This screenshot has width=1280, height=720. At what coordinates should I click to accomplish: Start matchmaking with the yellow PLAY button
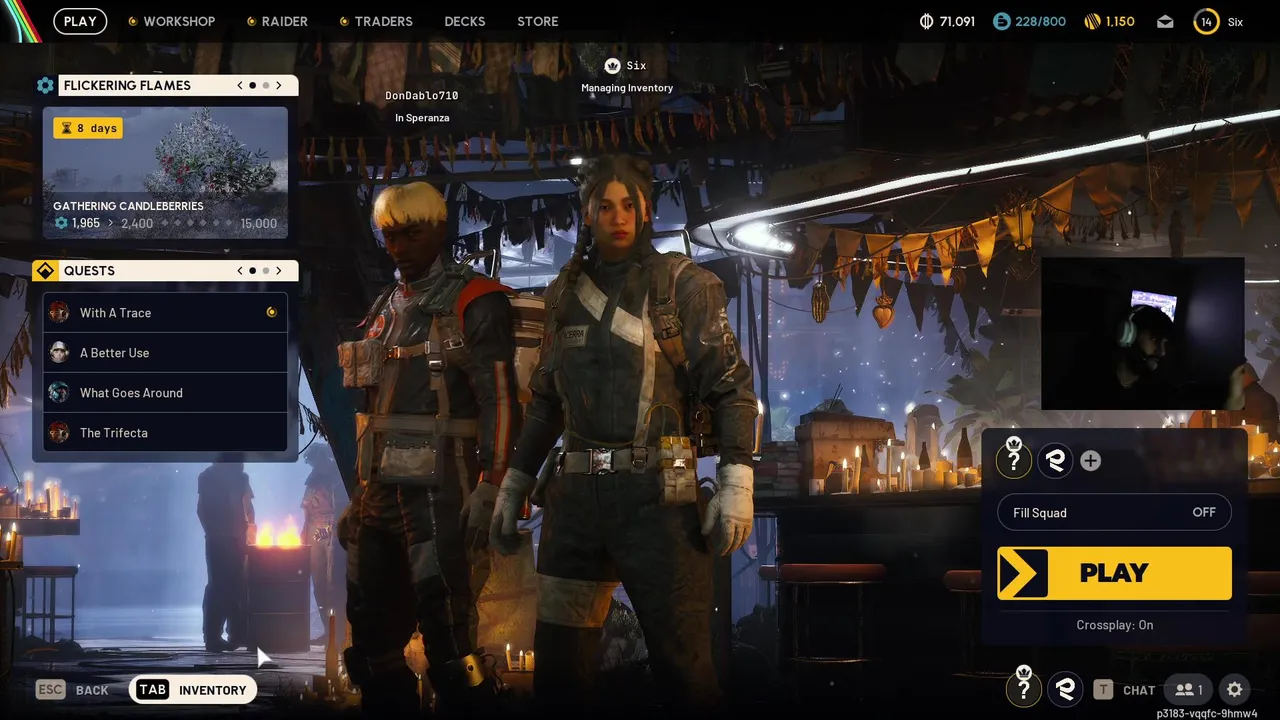(x=1114, y=573)
